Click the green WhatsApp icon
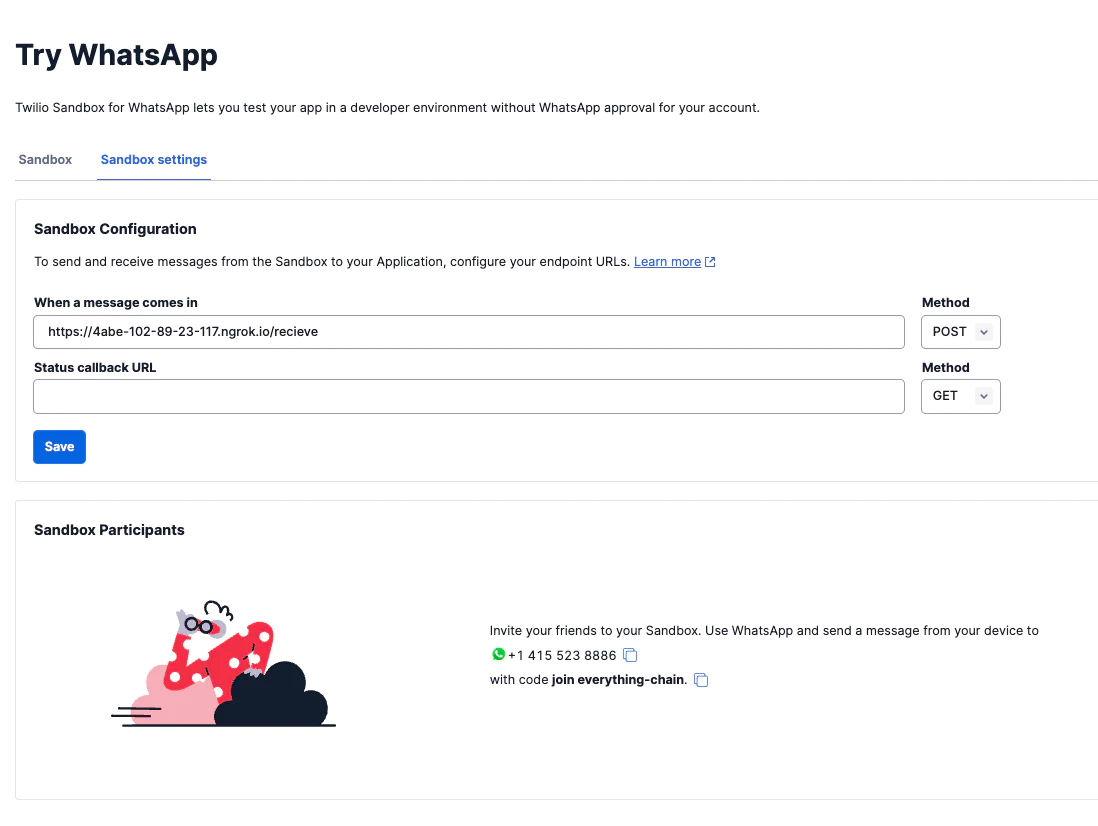 click(x=498, y=654)
